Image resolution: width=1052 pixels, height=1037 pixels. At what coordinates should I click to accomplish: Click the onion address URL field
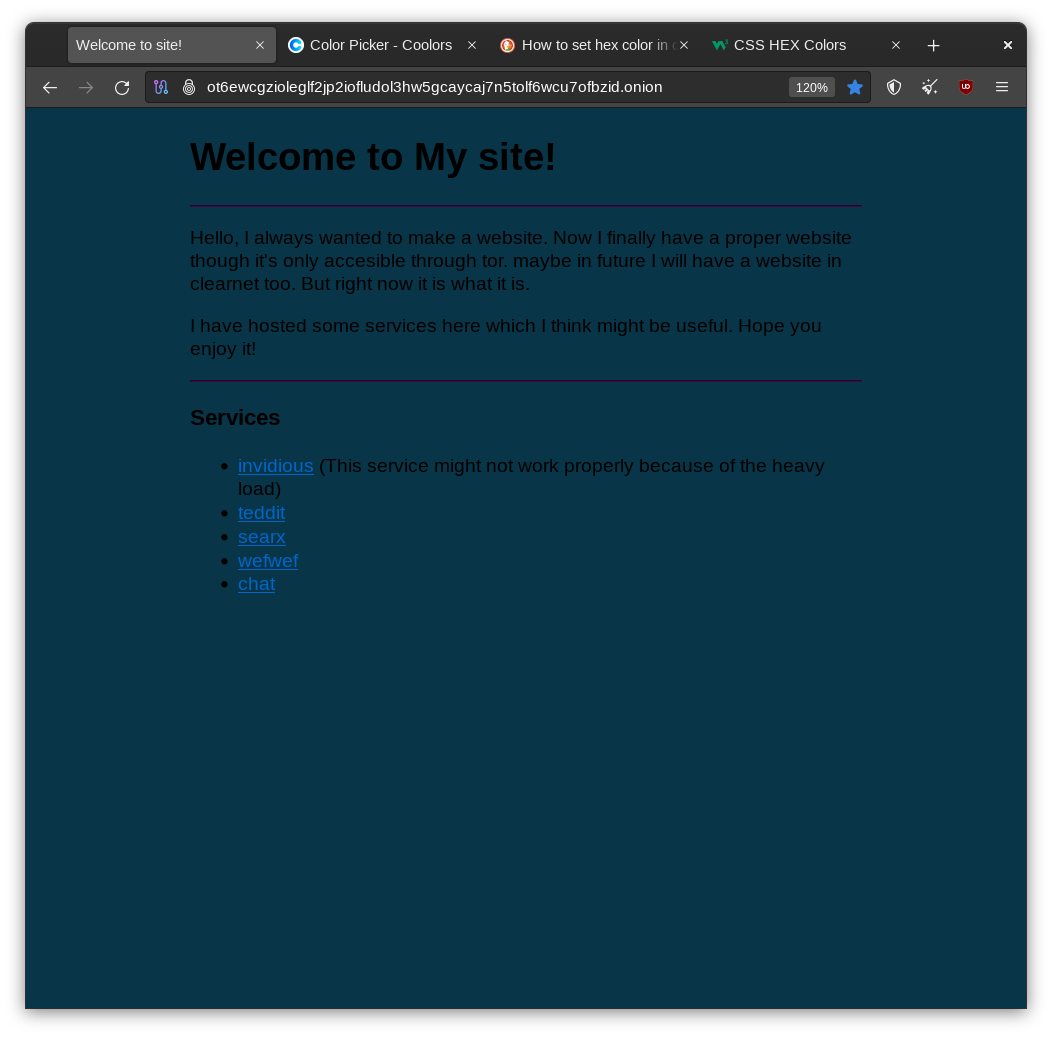[480, 88]
